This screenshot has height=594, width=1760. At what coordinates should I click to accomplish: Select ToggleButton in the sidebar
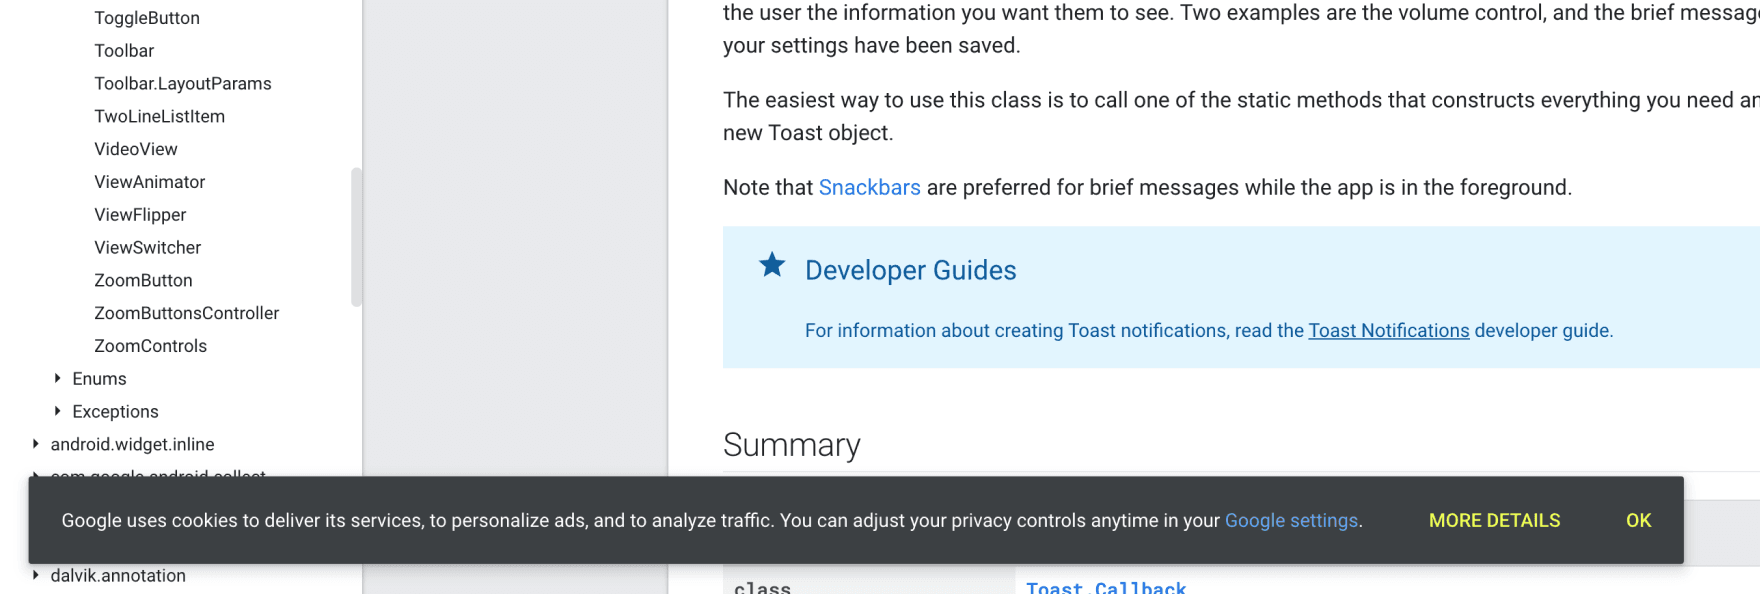(147, 17)
